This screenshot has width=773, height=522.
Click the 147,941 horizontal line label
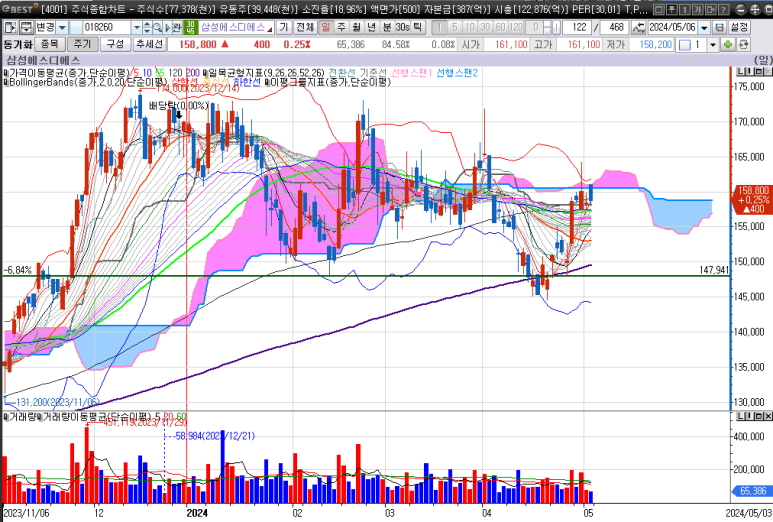[x=713, y=270]
